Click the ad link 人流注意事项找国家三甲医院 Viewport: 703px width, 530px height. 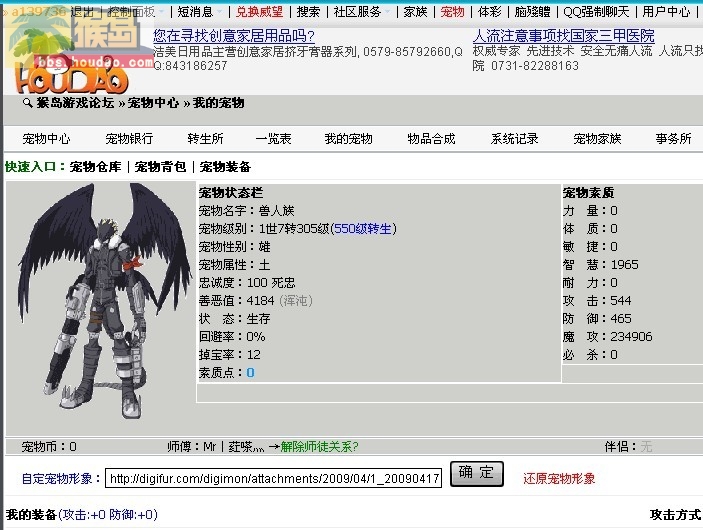click(x=564, y=36)
